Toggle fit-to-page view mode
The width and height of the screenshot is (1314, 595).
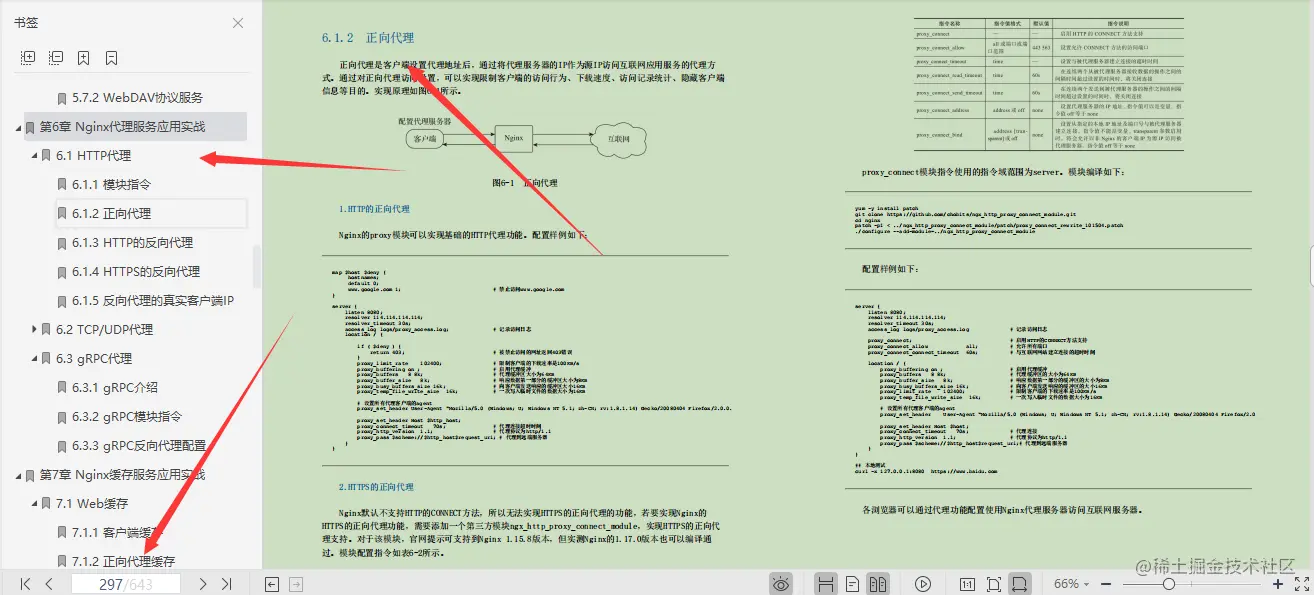pyautogui.click(x=995, y=583)
